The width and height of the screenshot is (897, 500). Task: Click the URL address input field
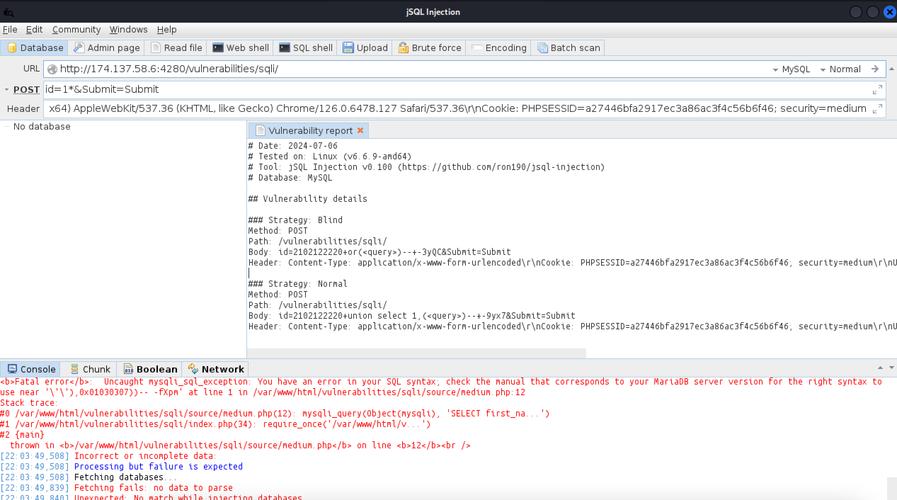point(400,69)
